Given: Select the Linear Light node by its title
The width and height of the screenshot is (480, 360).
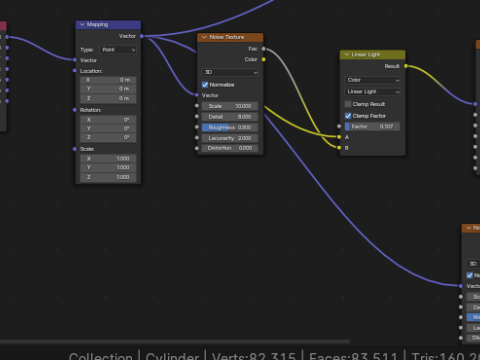Looking at the screenshot, I should (x=366, y=54).
